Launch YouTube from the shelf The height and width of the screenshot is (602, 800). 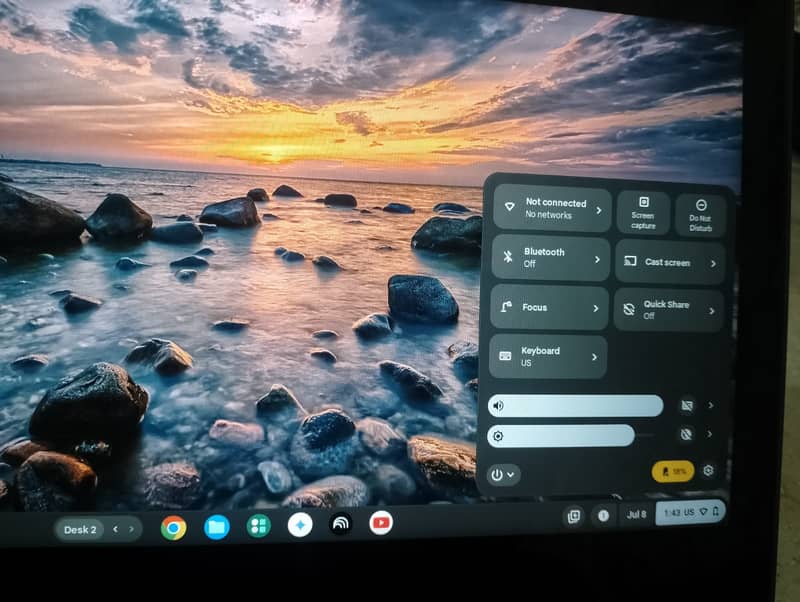[x=381, y=523]
